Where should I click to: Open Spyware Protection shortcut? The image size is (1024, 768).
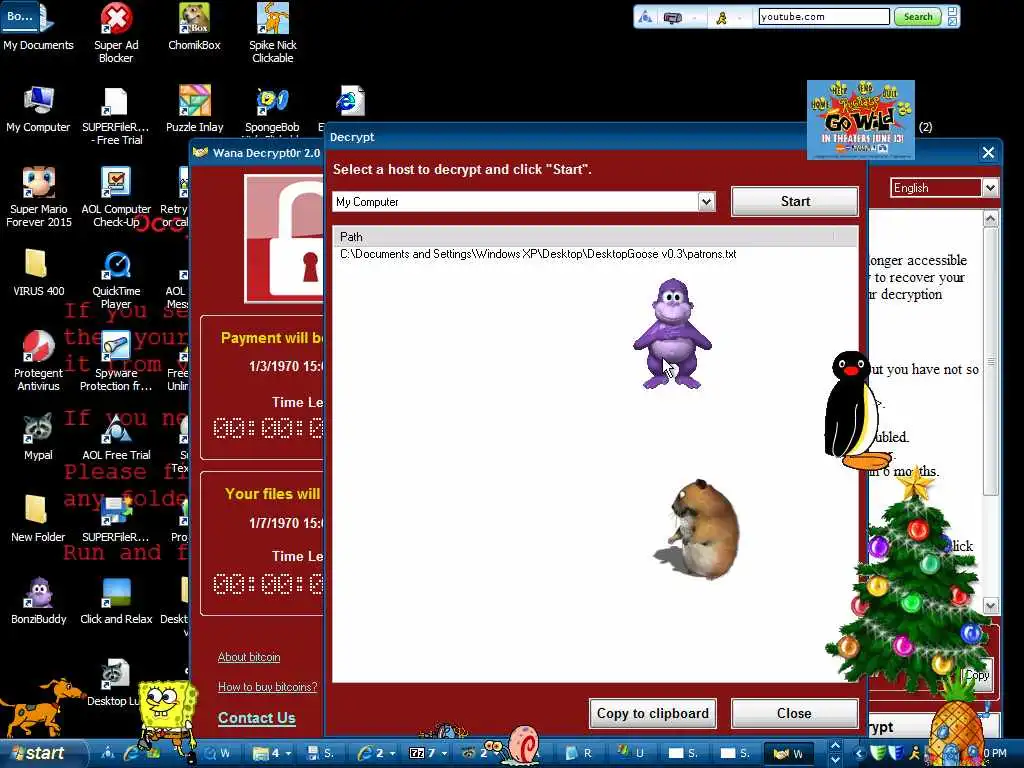(116, 361)
